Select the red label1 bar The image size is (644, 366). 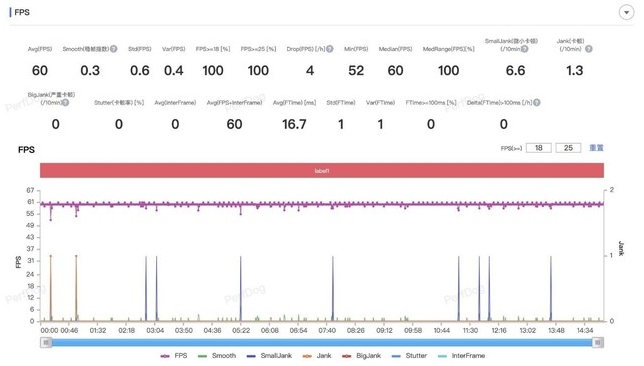[x=322, y=170]
